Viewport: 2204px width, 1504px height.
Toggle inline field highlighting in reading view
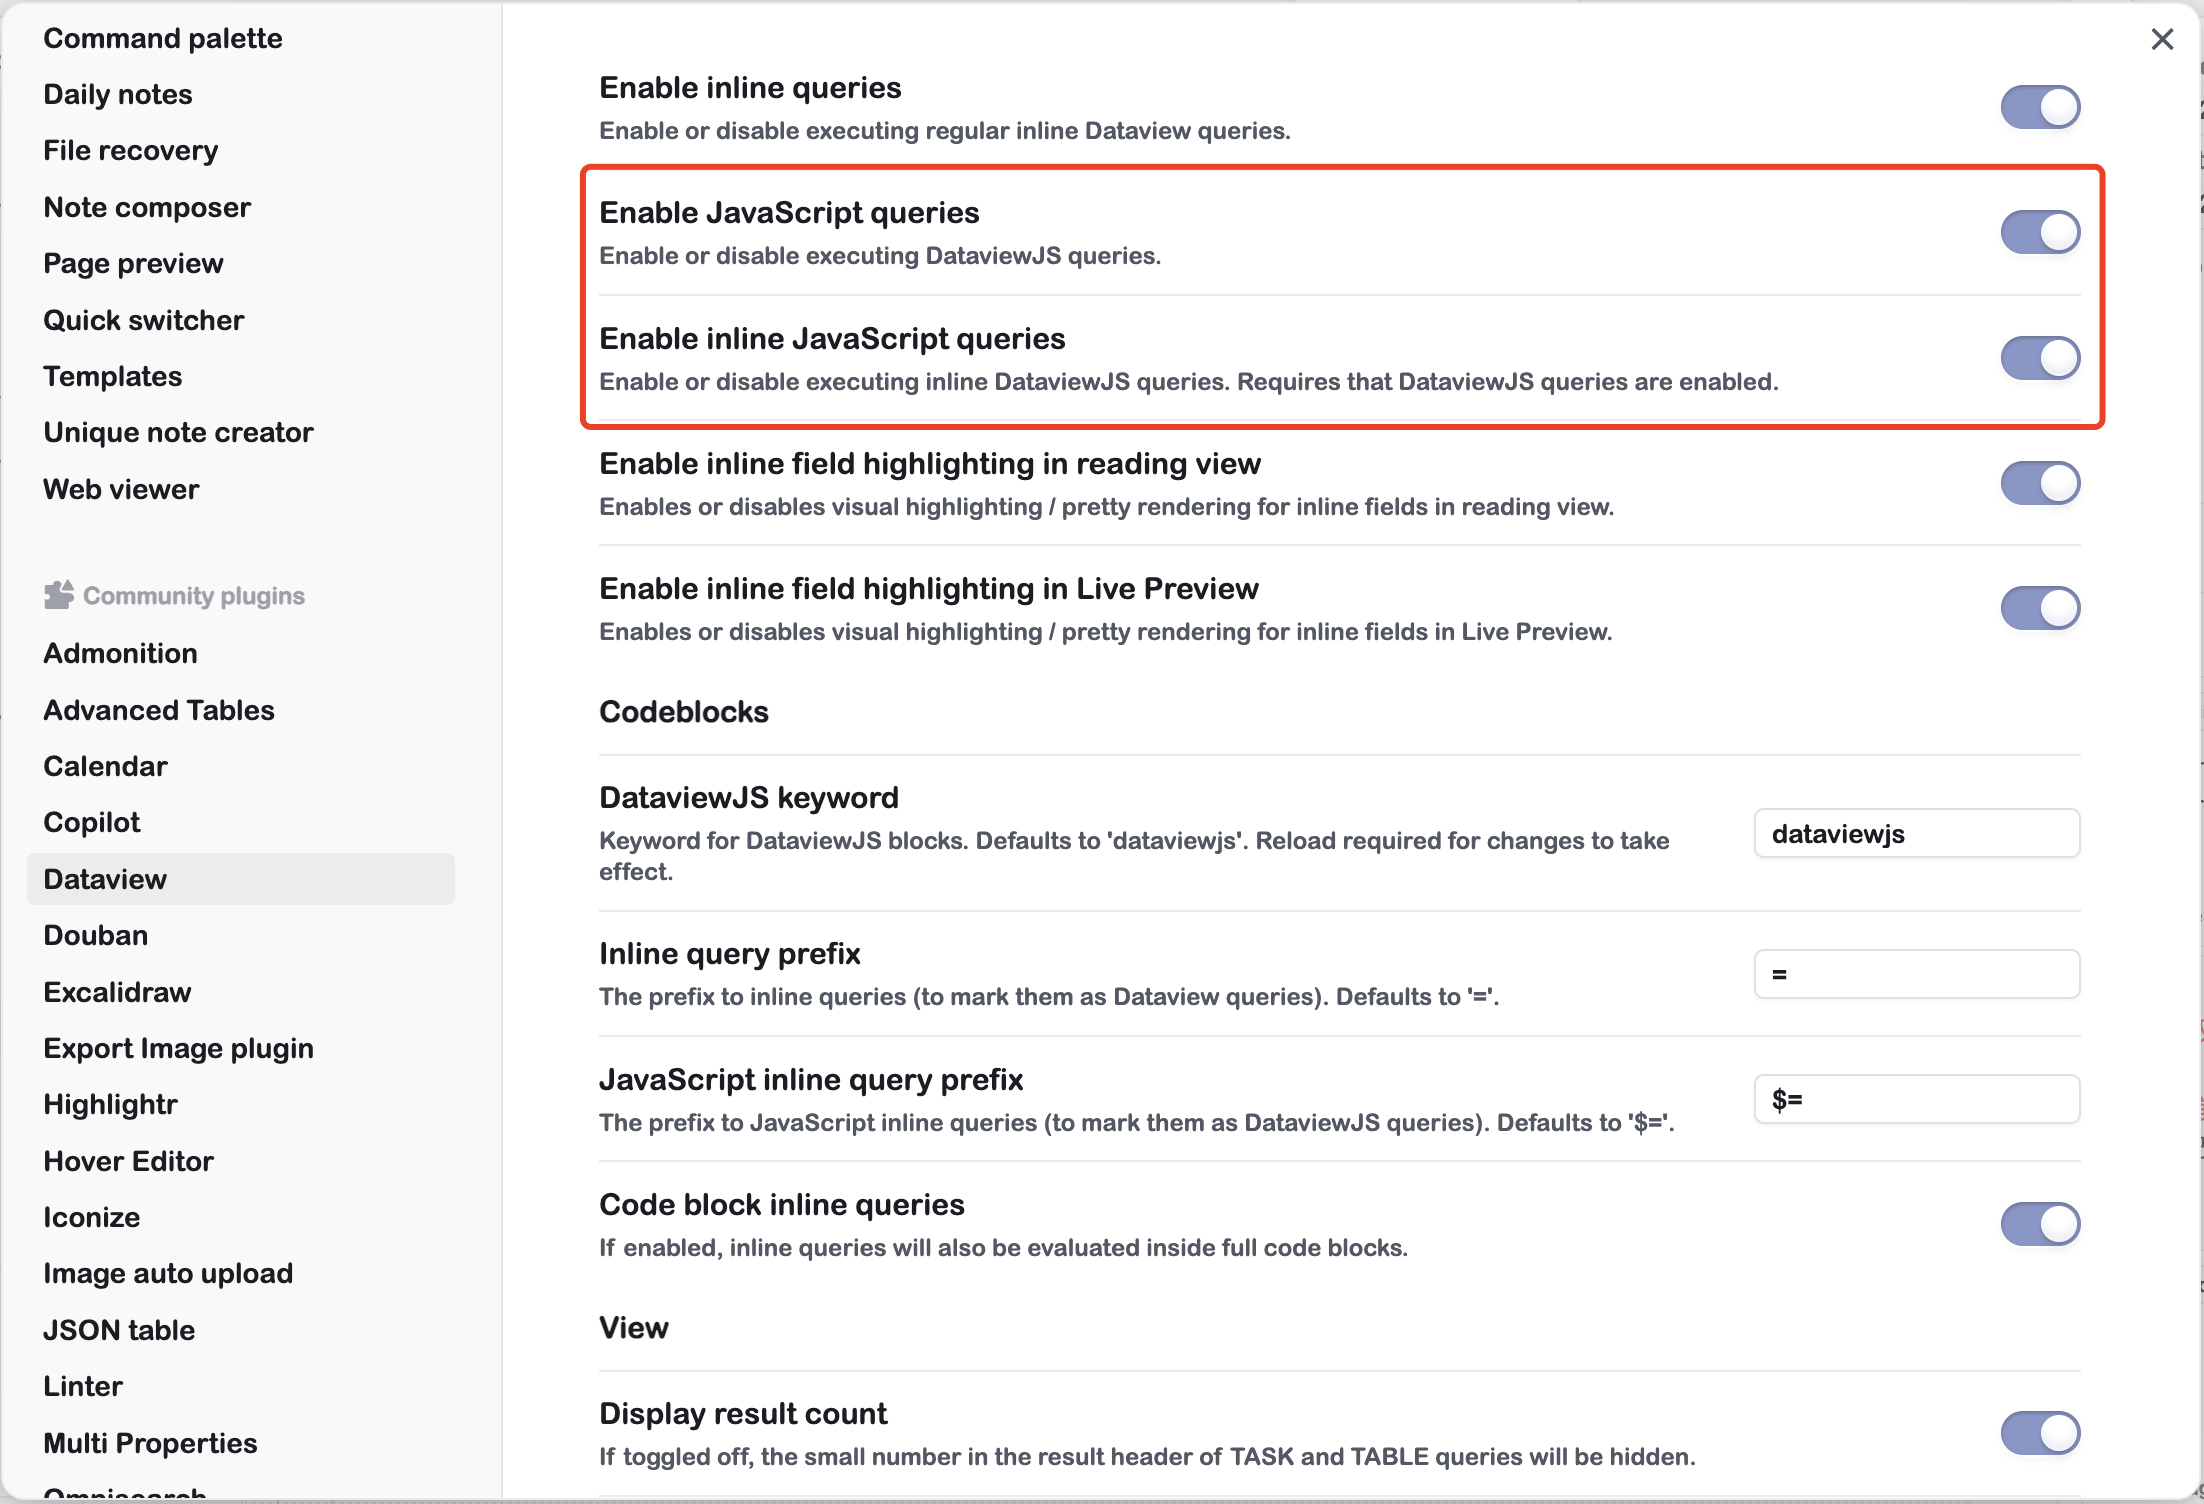[x=2040, y=483]
